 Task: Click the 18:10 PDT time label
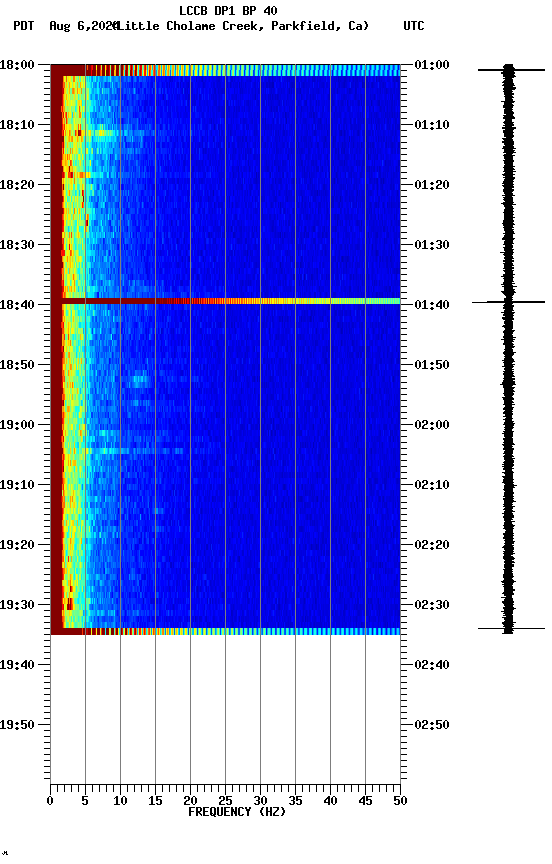click(x=17, y=125)
